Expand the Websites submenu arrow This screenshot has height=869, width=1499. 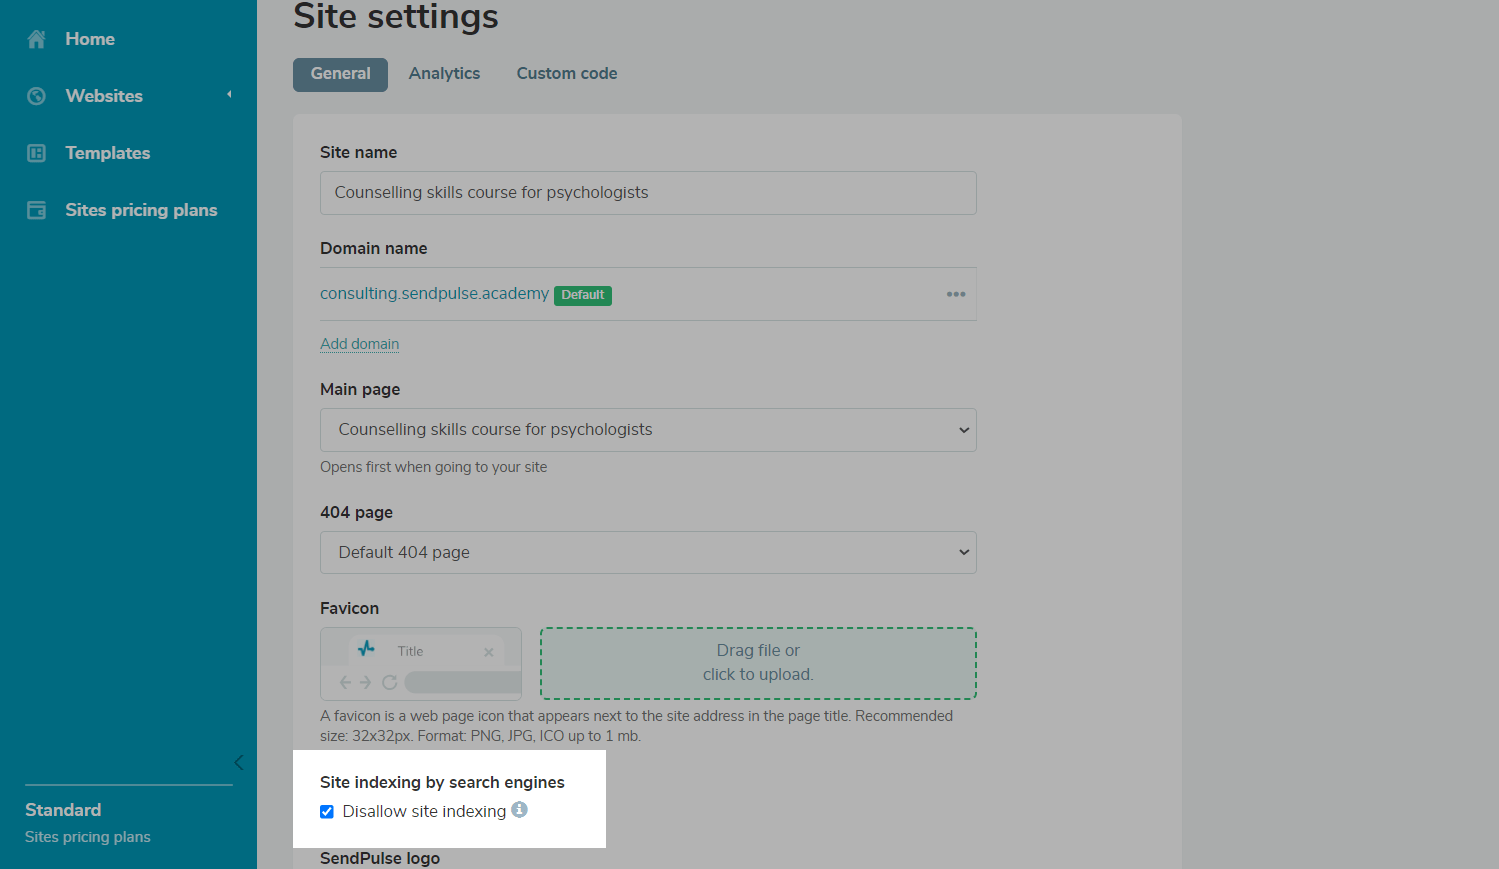click(x=229, y=95)
